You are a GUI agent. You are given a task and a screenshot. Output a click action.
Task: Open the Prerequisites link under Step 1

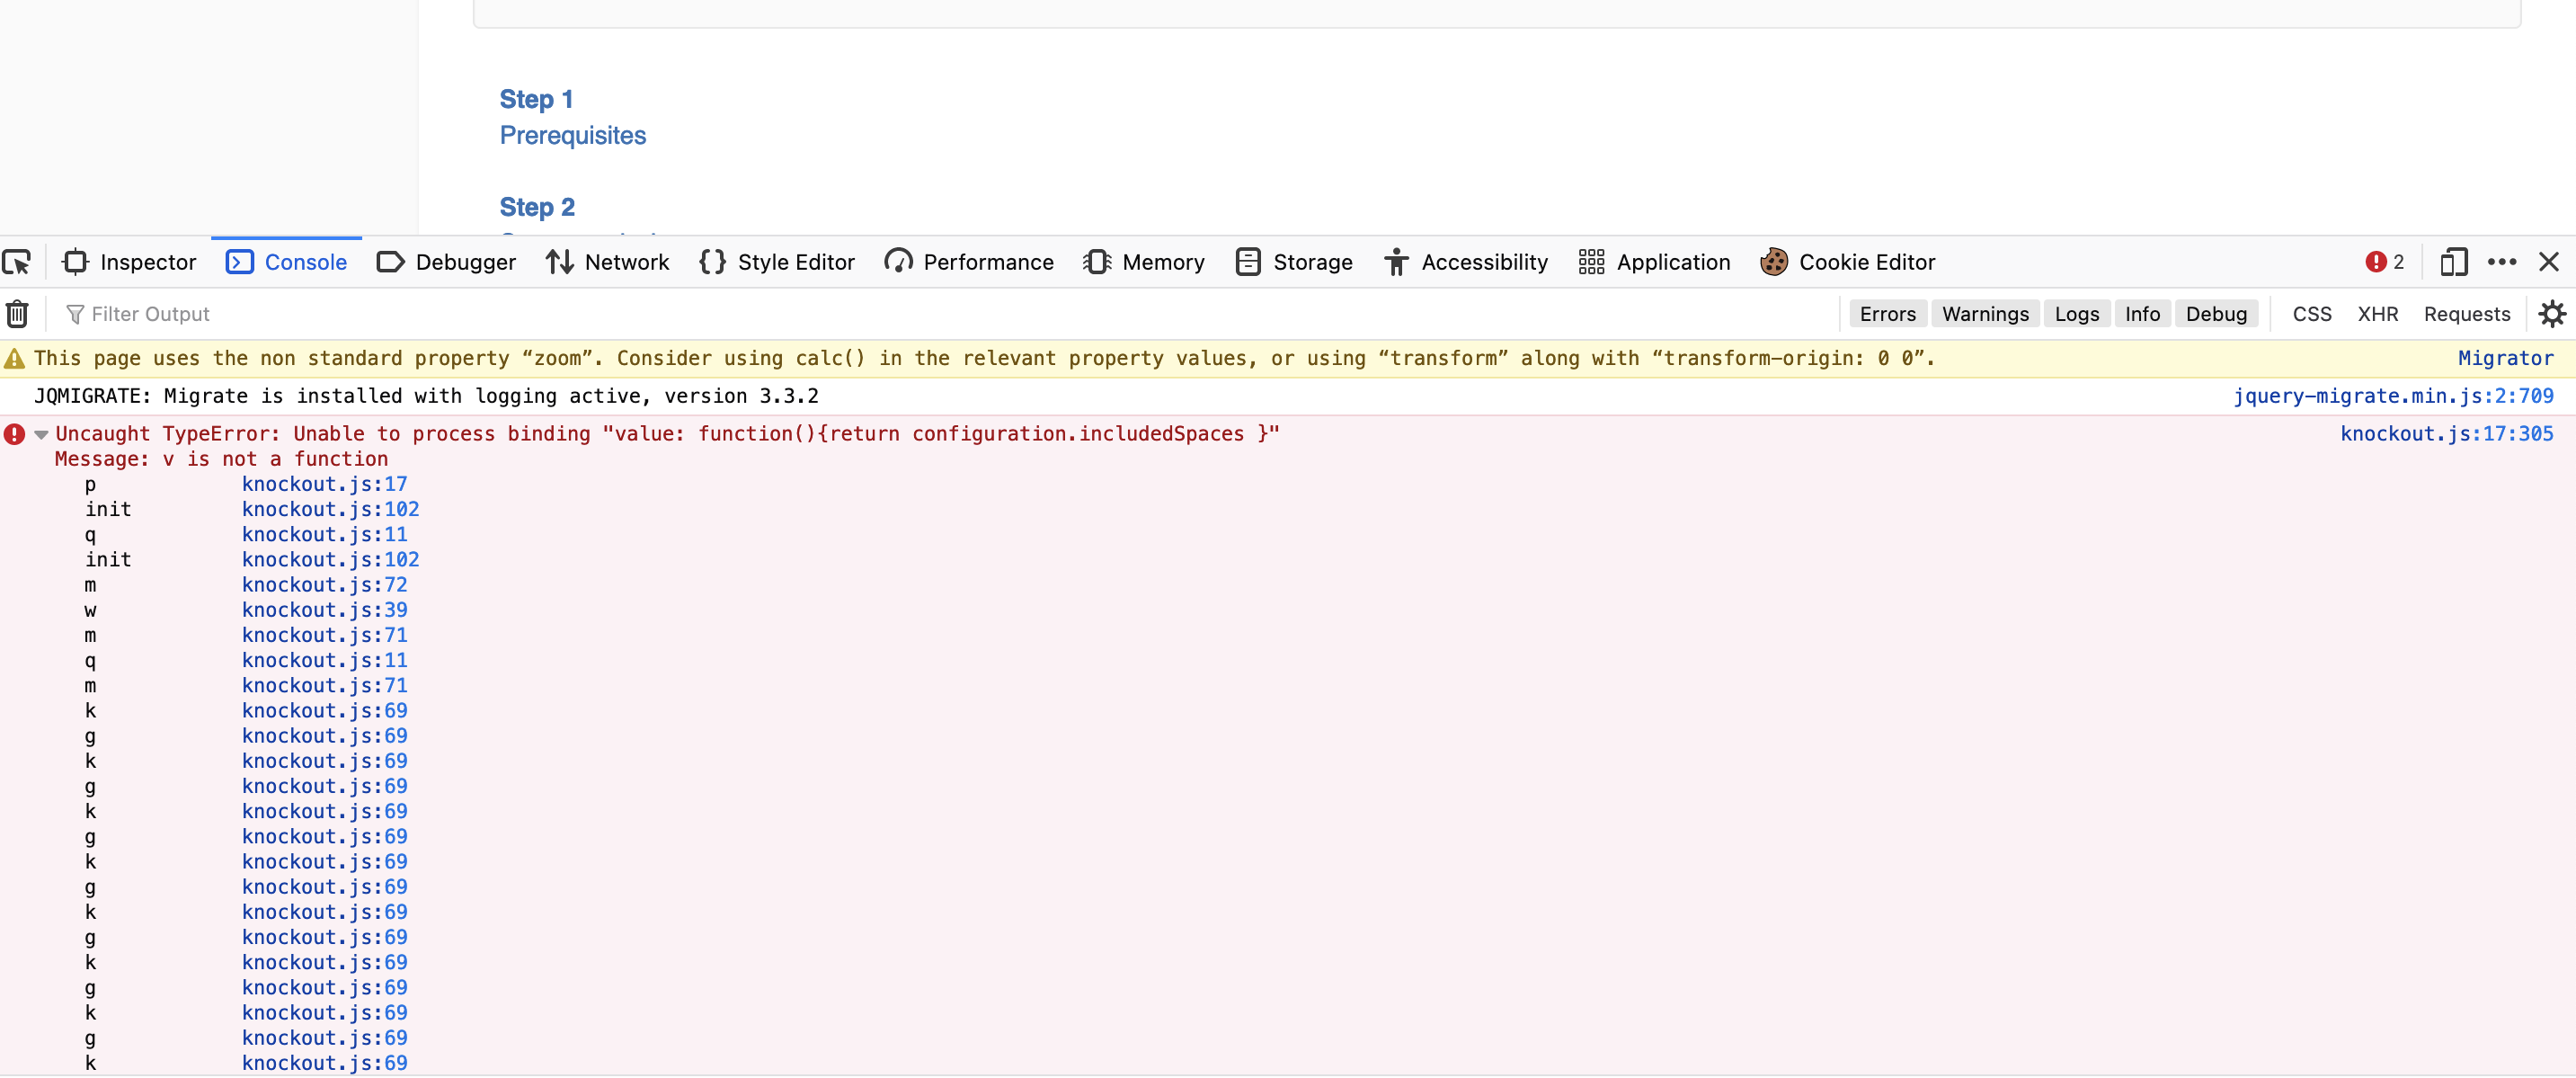click(x=573, y=135)
